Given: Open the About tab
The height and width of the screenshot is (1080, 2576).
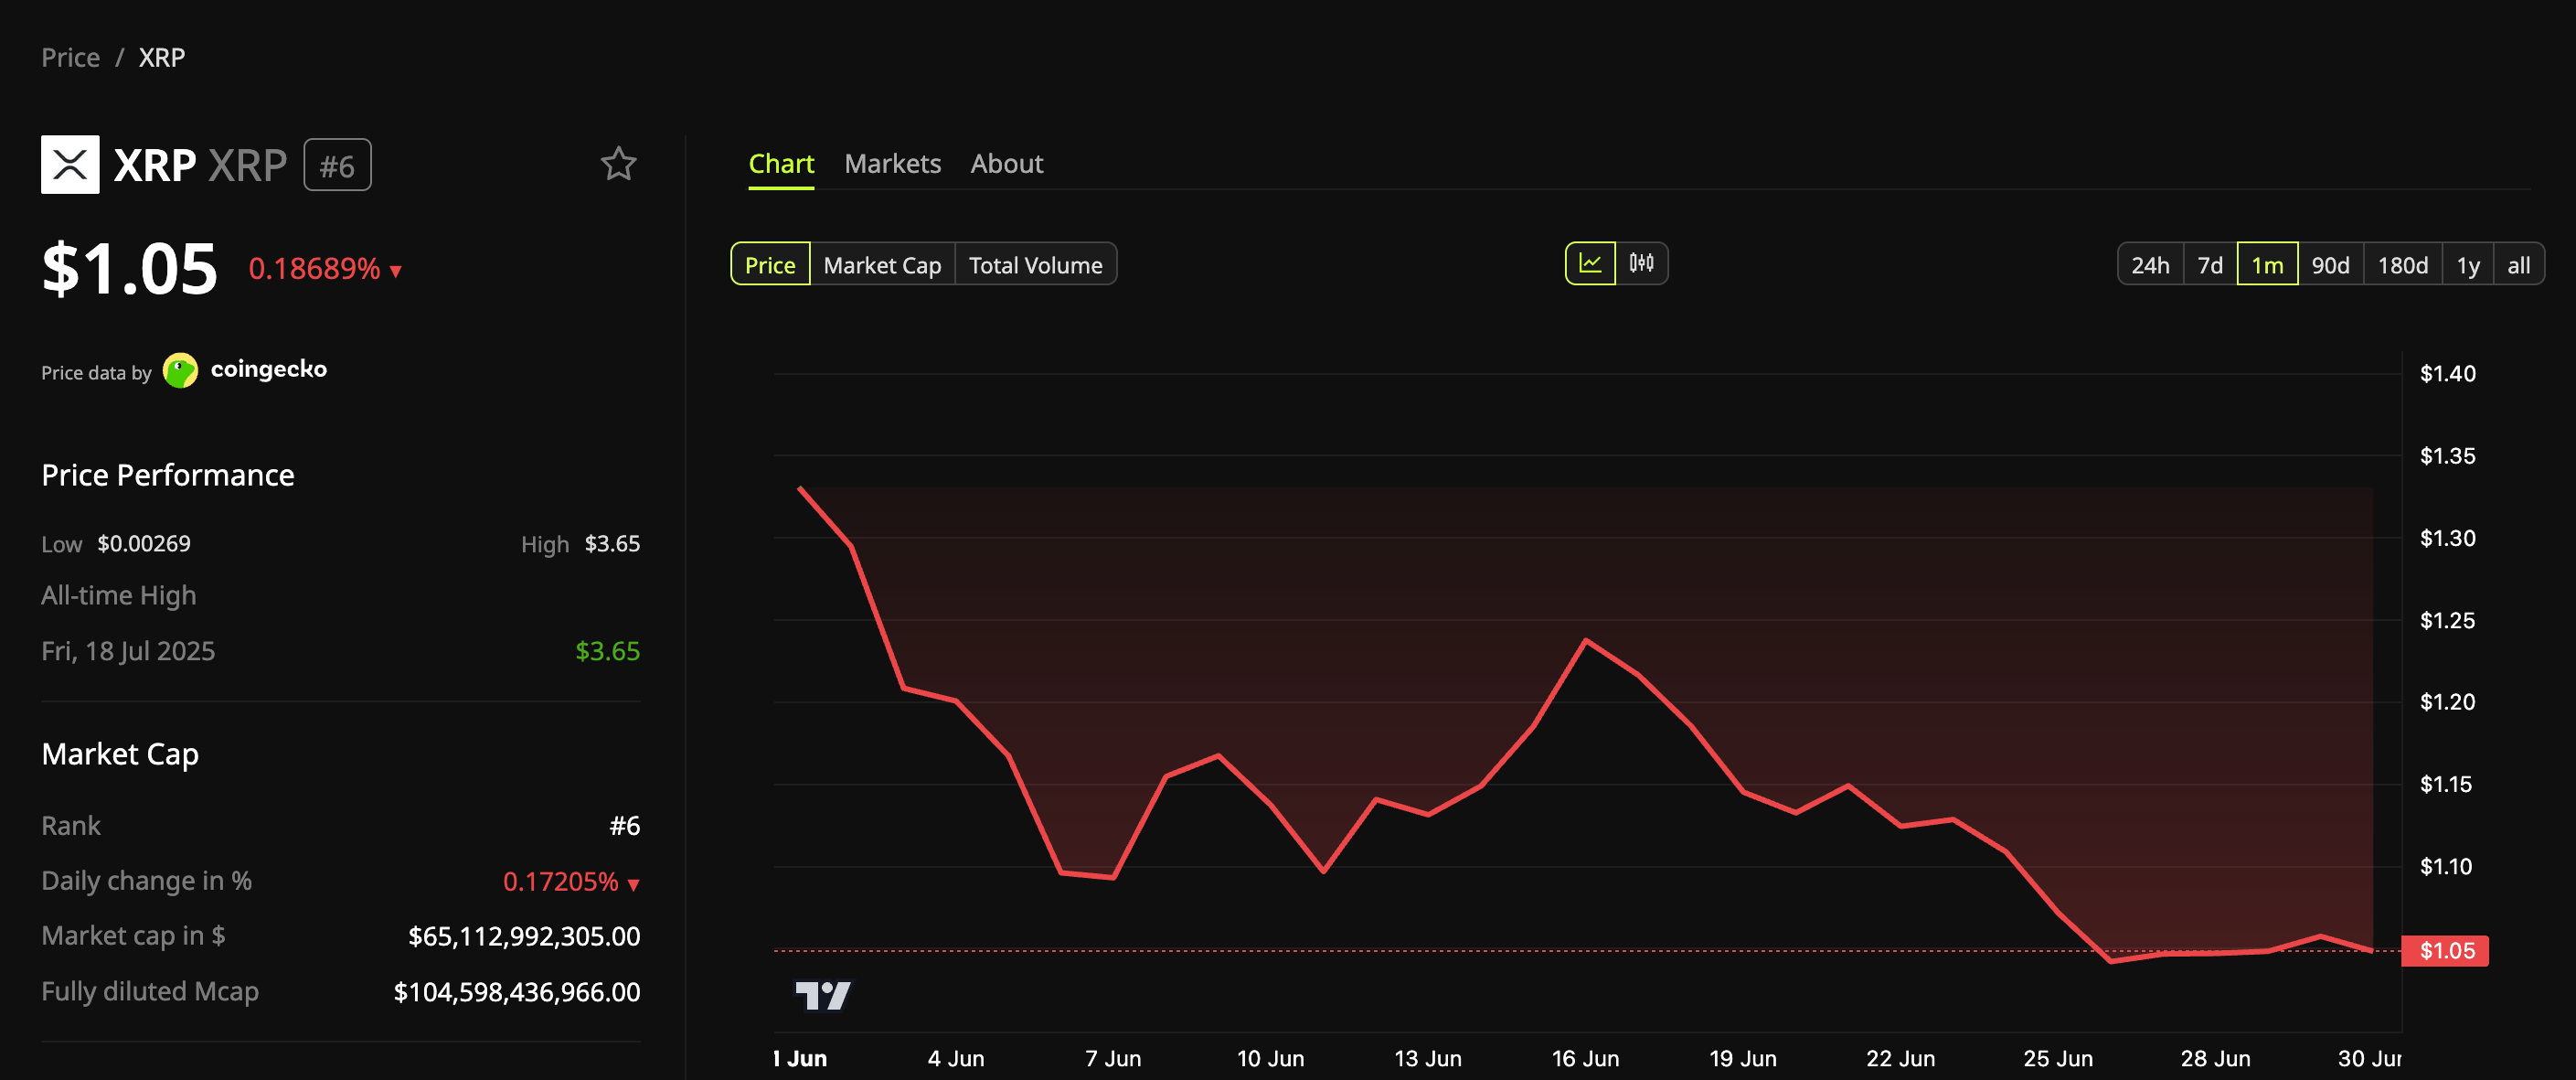Looking at the screenshot, I should pos(1006,164).
